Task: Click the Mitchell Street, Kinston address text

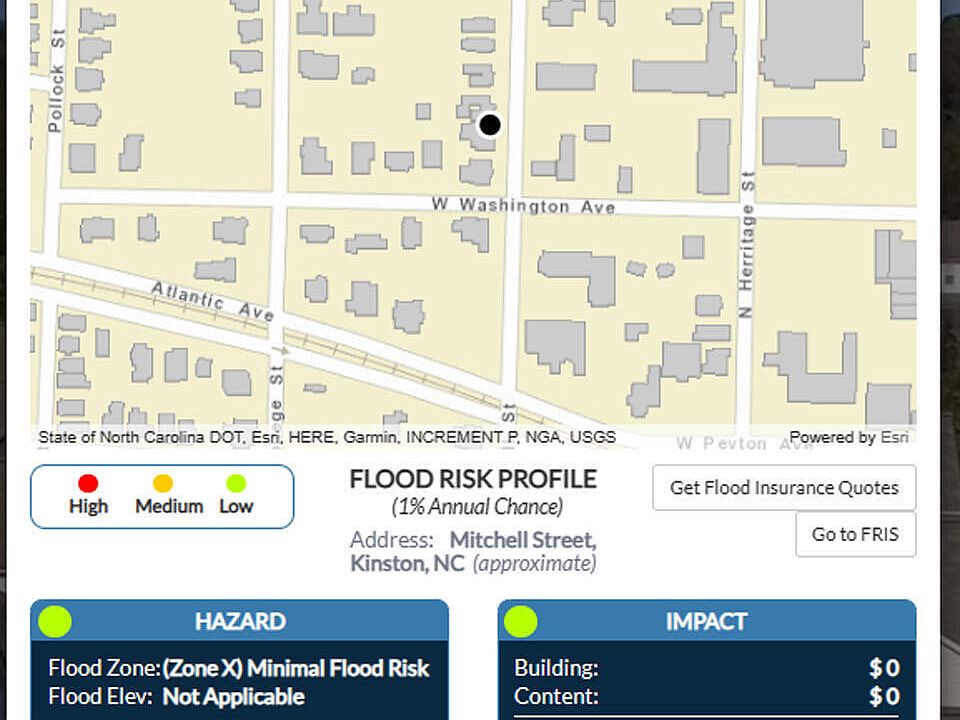Action: tap(473, 551)
